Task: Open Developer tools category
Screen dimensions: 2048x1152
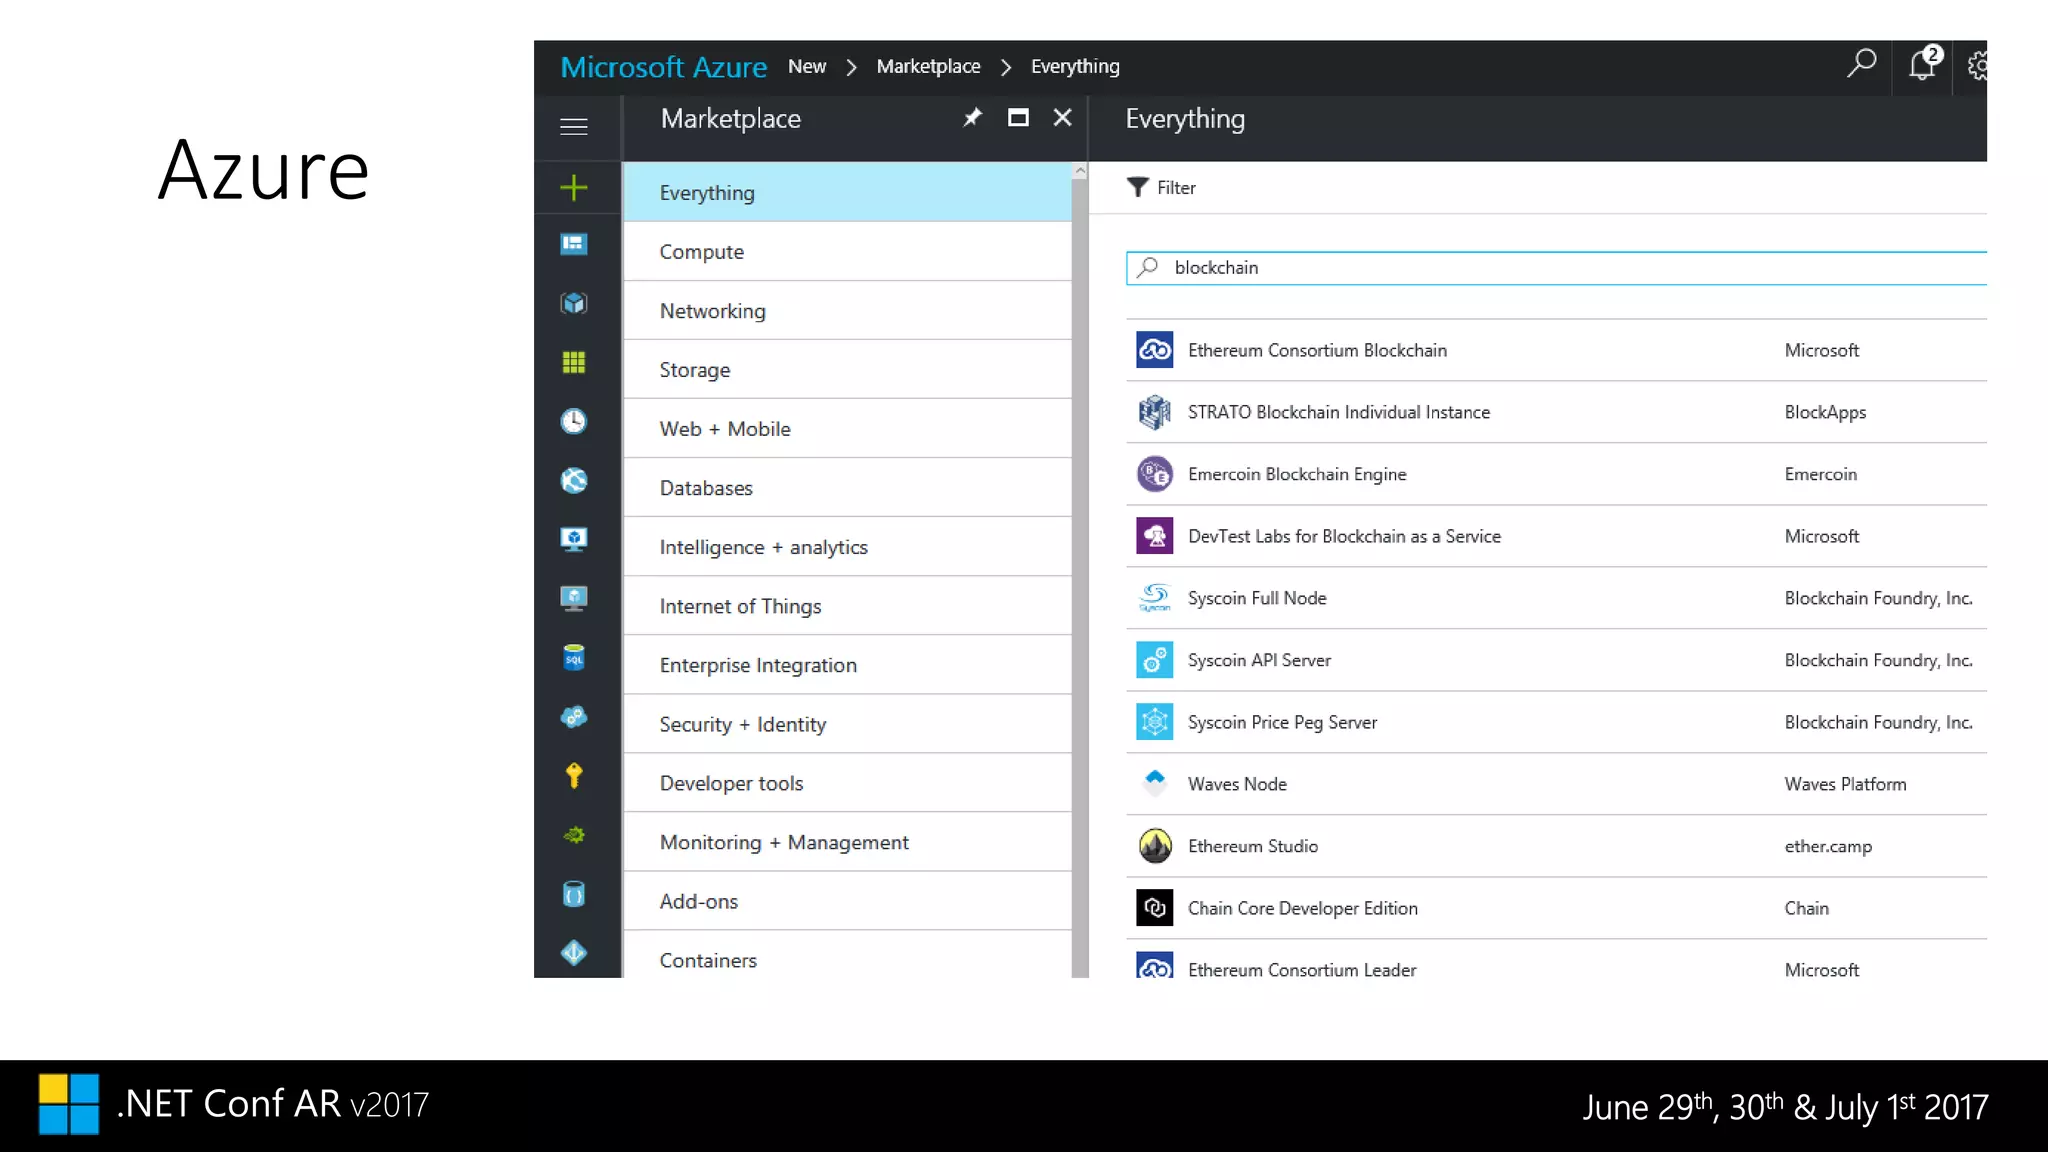Action: click(x=847, y=782)
